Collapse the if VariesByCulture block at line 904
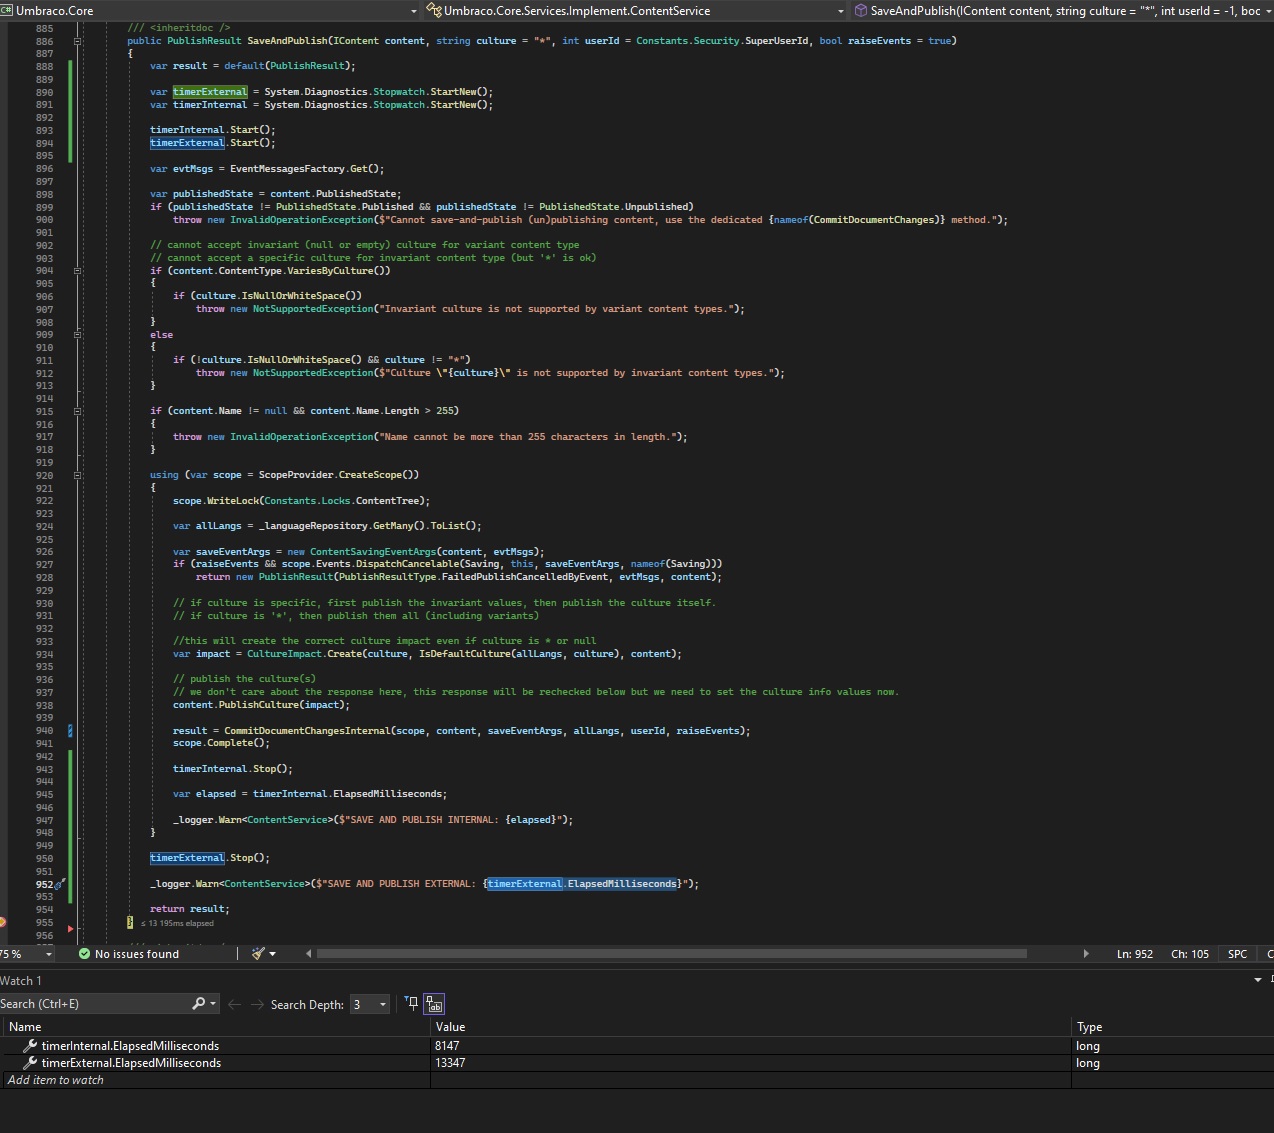The width and height of the screenshot is (1274, 1133). [x=77, y=271]
